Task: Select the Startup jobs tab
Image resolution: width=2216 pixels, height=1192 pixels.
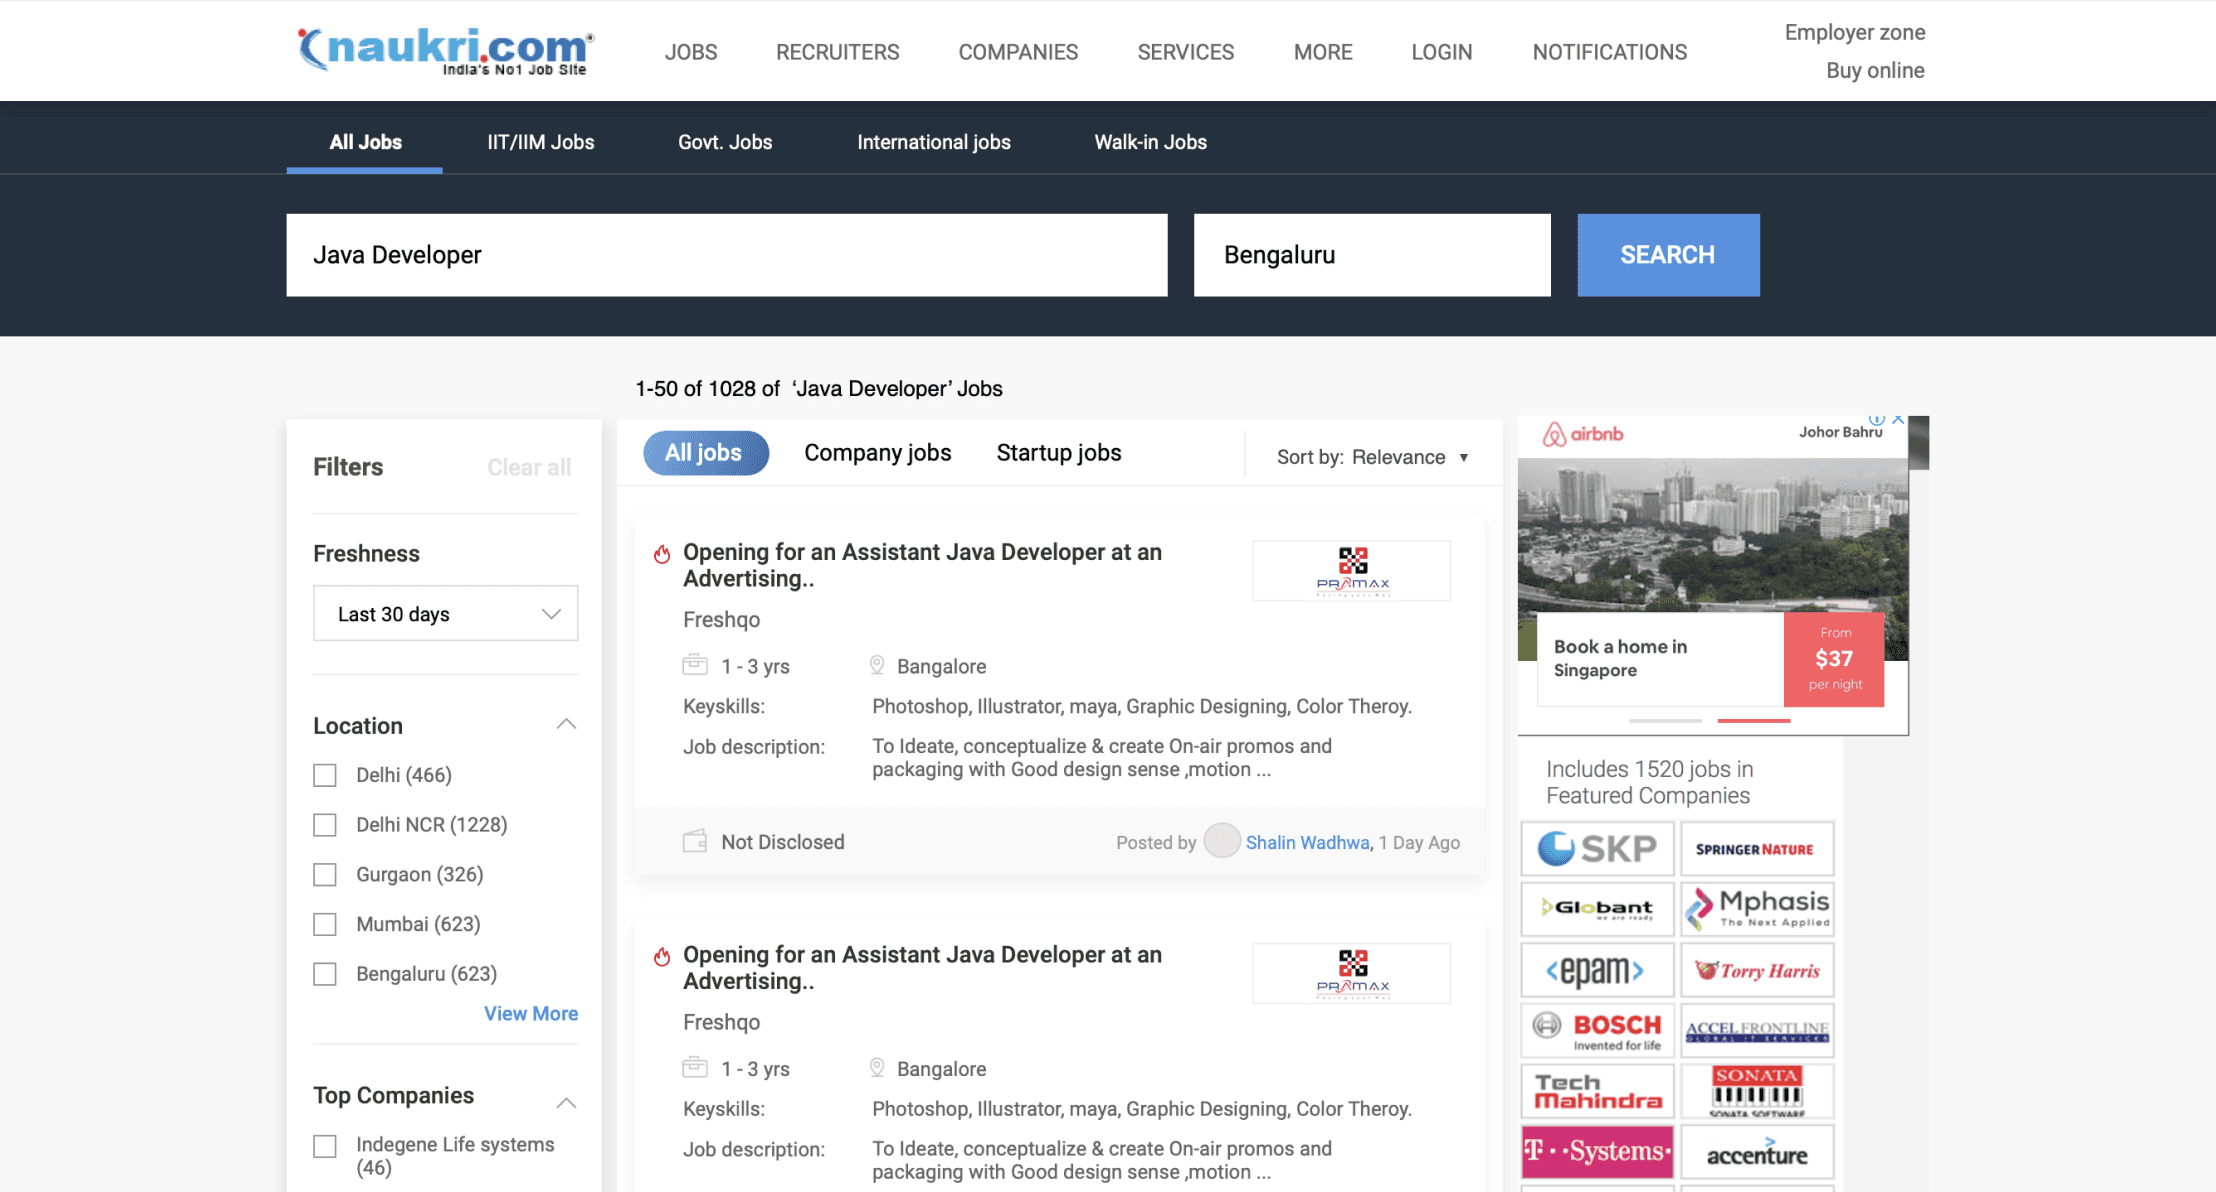Action: (x=1058, y=453)
